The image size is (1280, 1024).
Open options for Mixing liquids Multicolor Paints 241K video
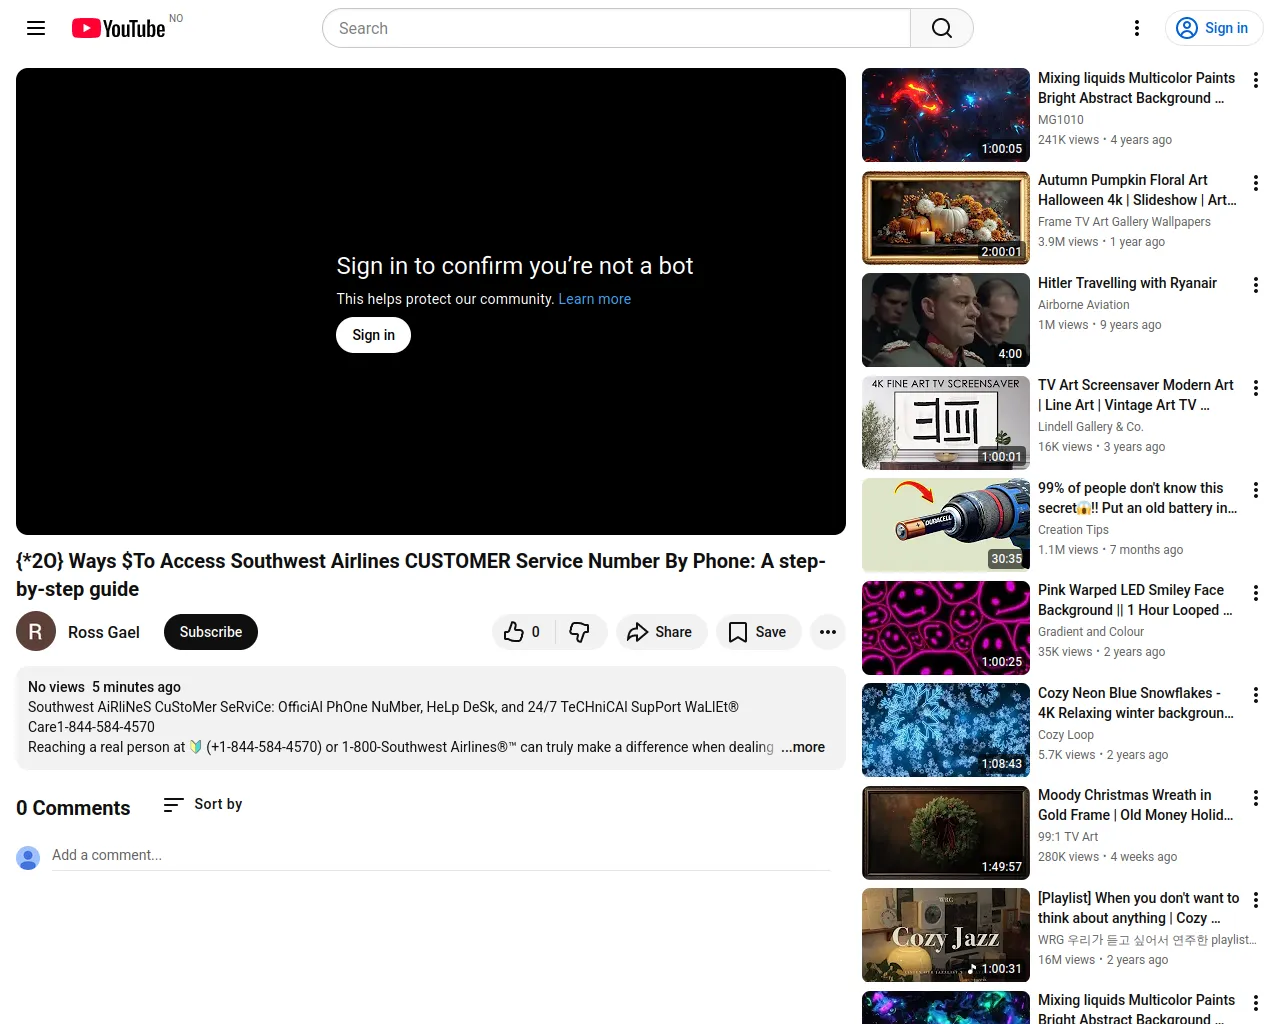[x=1256, y=80]
